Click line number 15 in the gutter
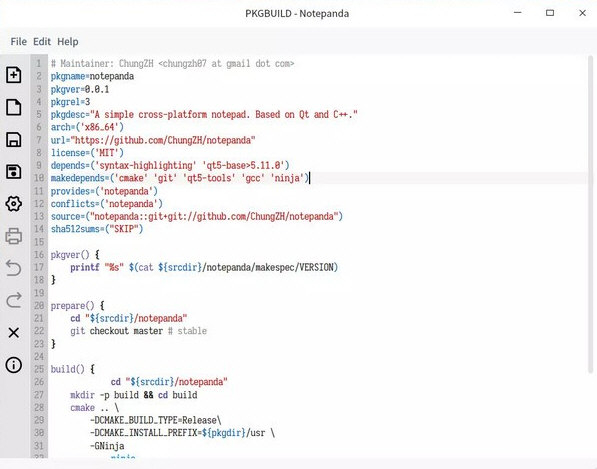 39,242
